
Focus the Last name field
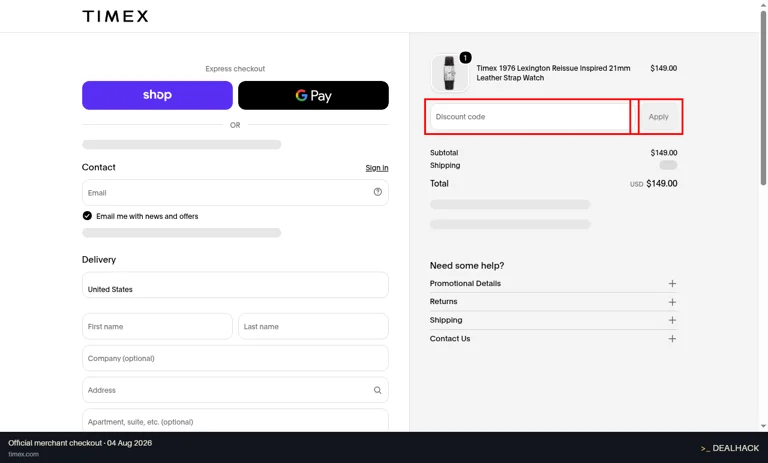click(x=313, y=326)
